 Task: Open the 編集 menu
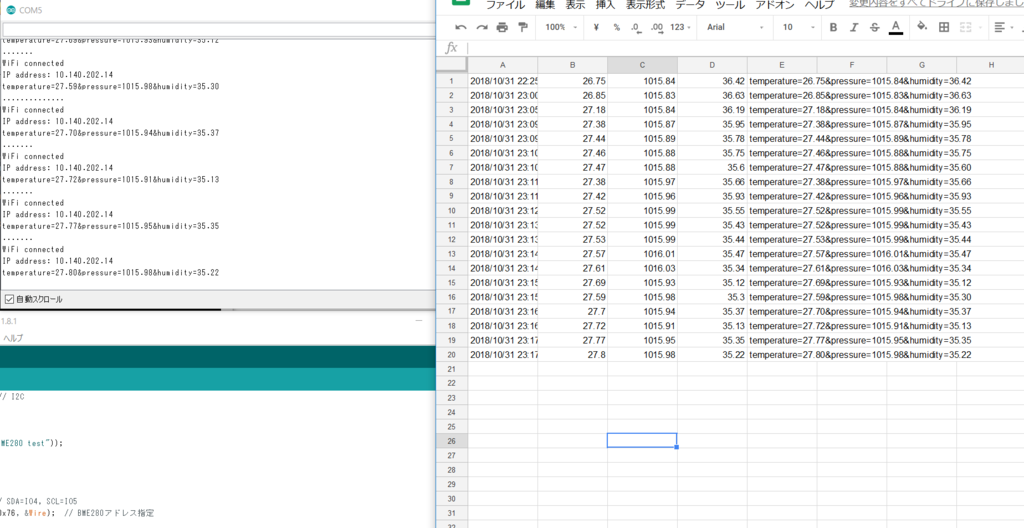coord(545,5)
